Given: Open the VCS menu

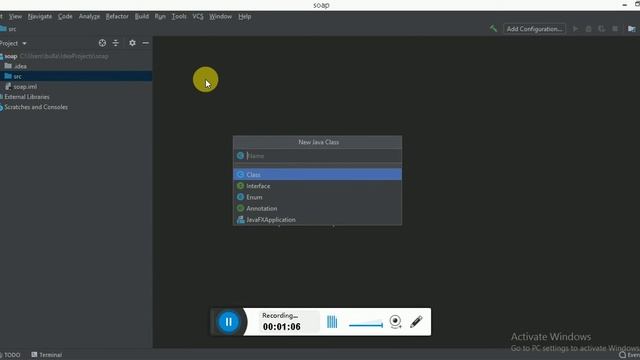Looking at the screenshot, I should 198,17.
